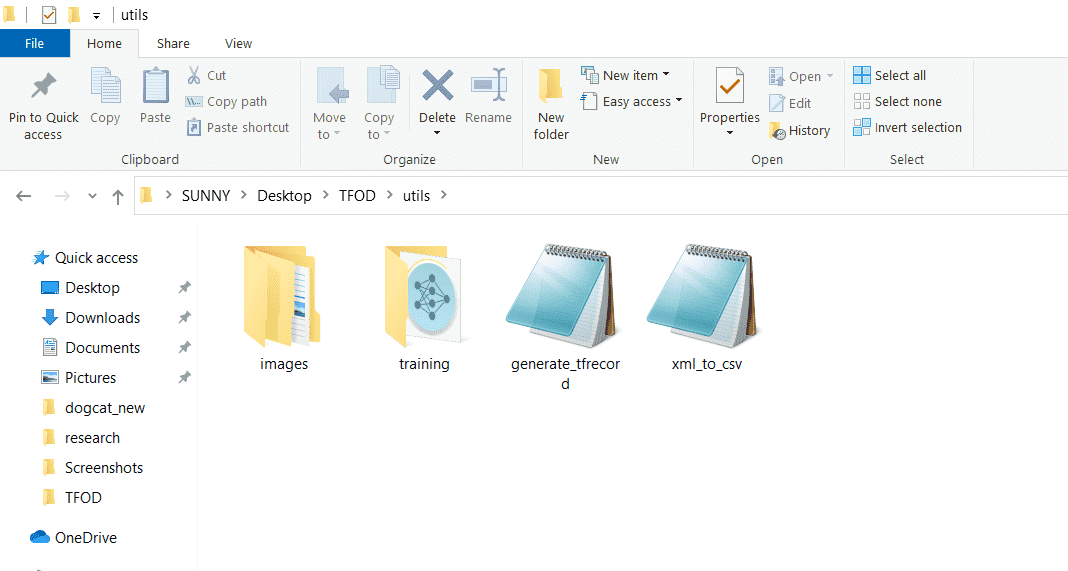Image resolution: width=1068 pixels, height=571 pixels.
Task: Navigate to TFOD in the address bar
Action: pyautogui.click(x=358, y=196)
